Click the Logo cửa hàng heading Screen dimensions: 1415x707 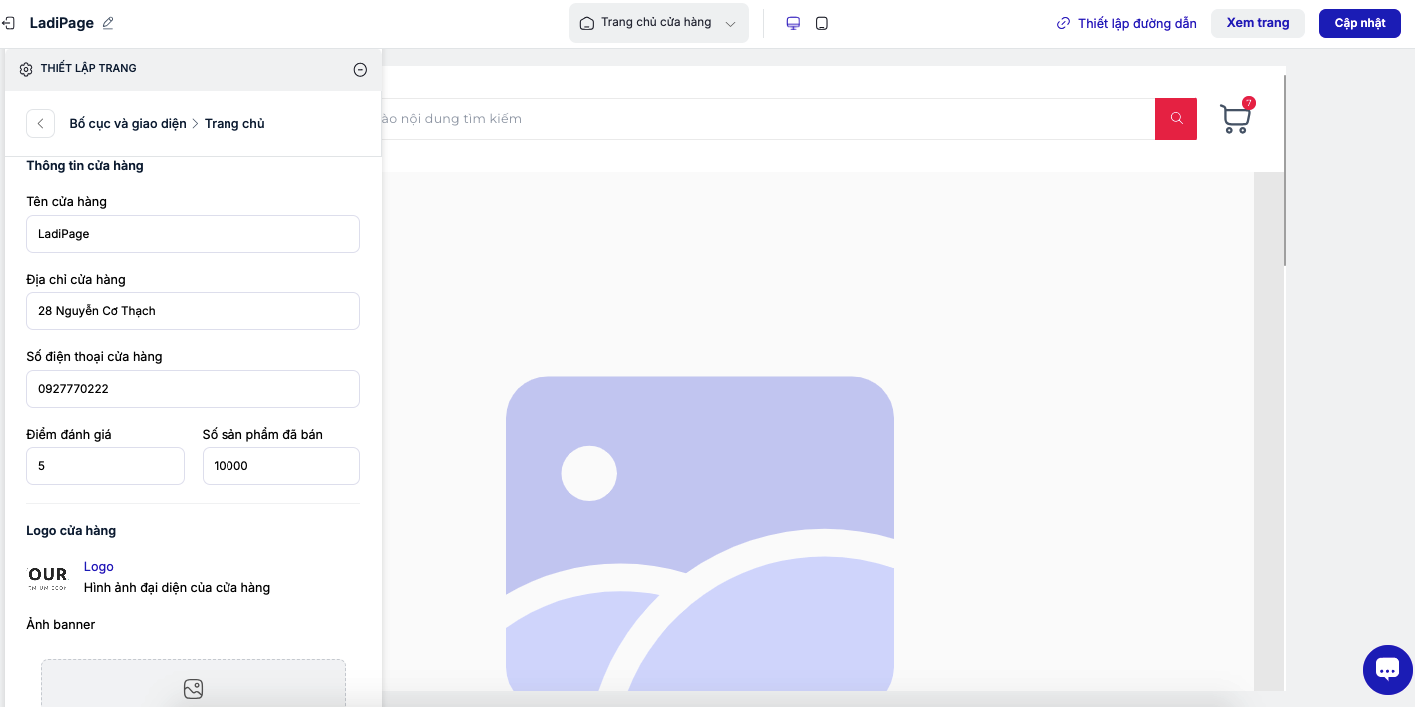pyautogui.click(x=71, y=531)
